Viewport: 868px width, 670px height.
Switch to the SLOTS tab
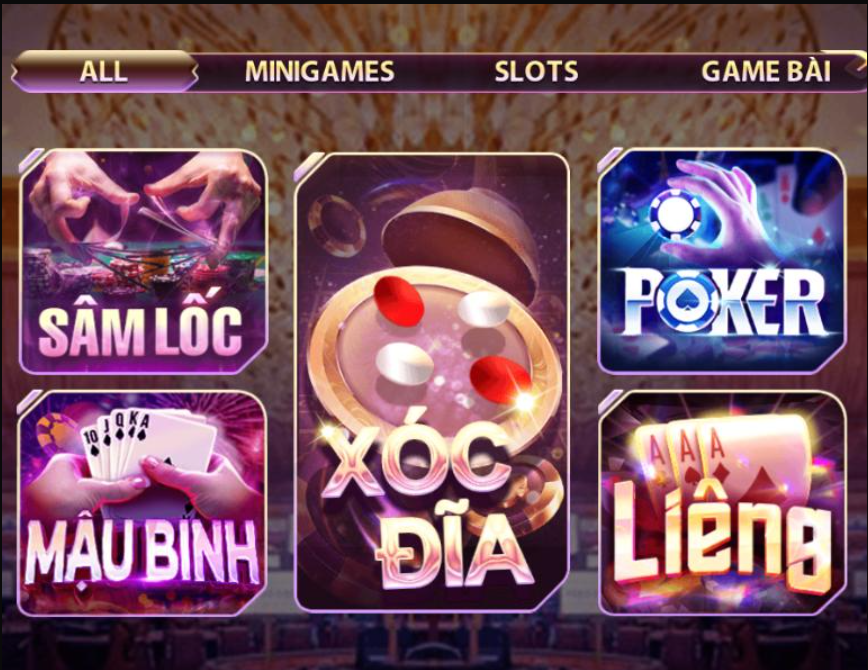[536, 71]
